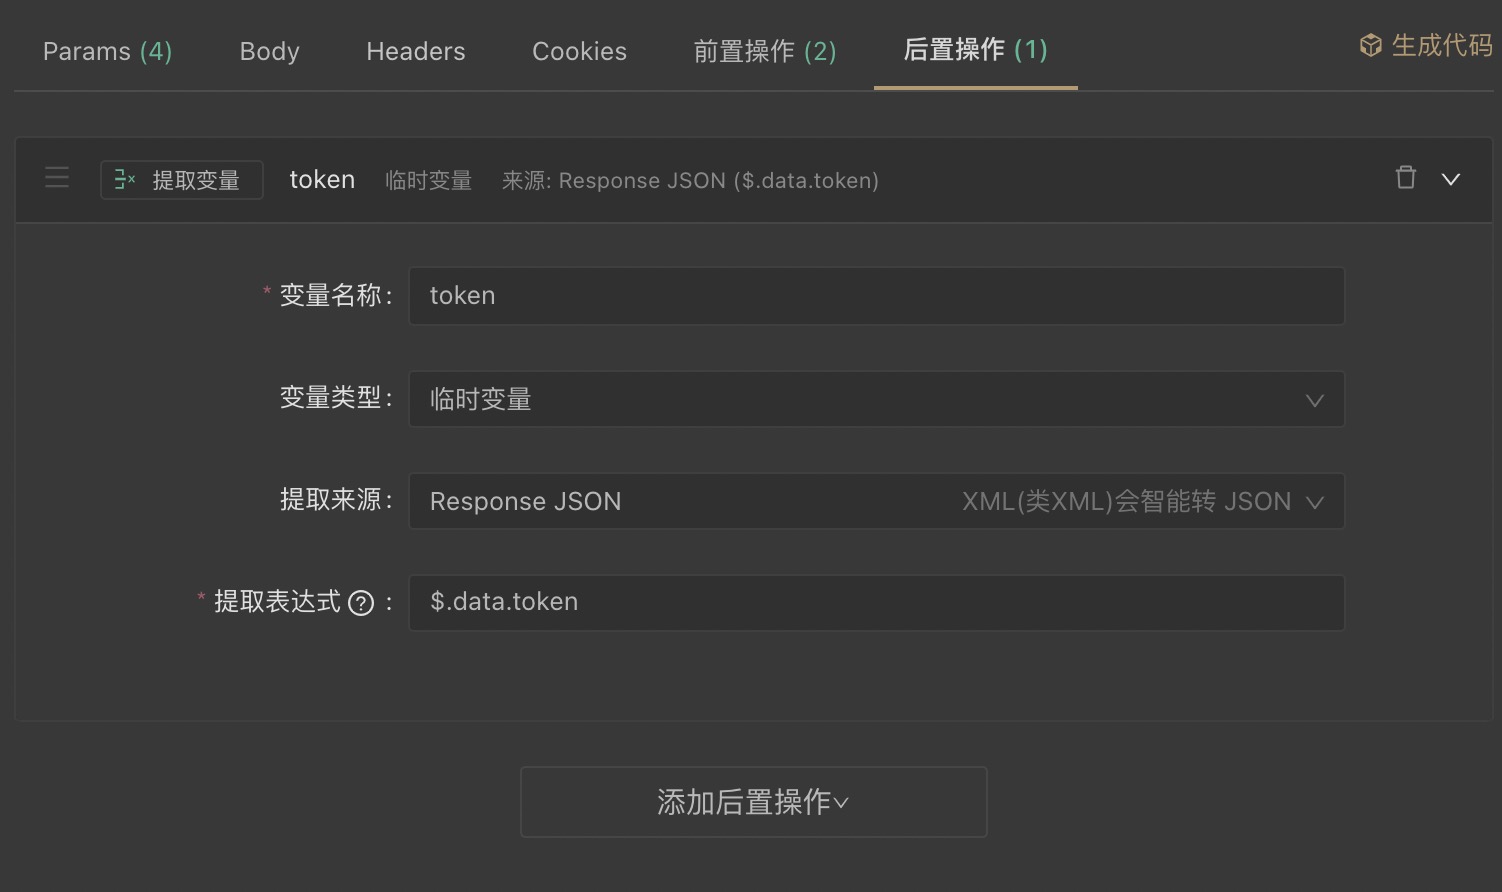
Task: Open the Cookies tab
Action: point(579,51)
